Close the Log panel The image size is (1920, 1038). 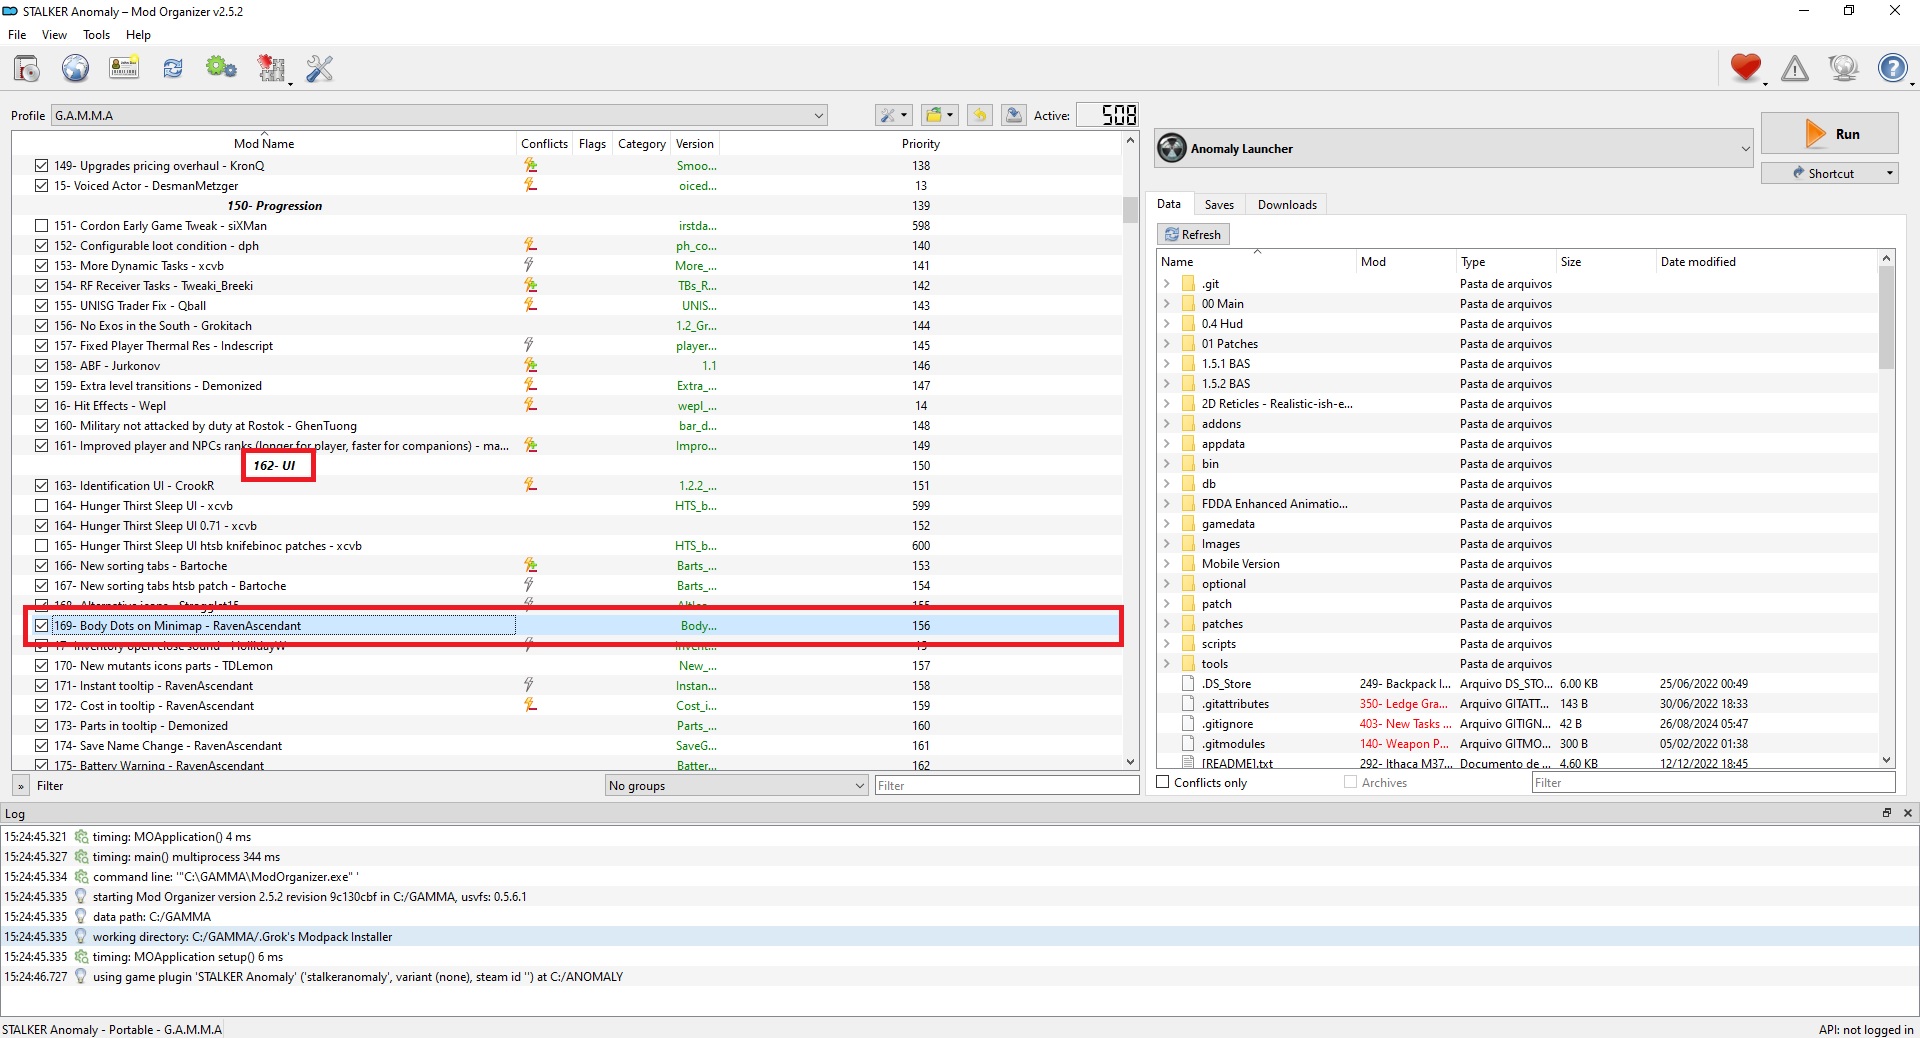tap(1907, 813)
